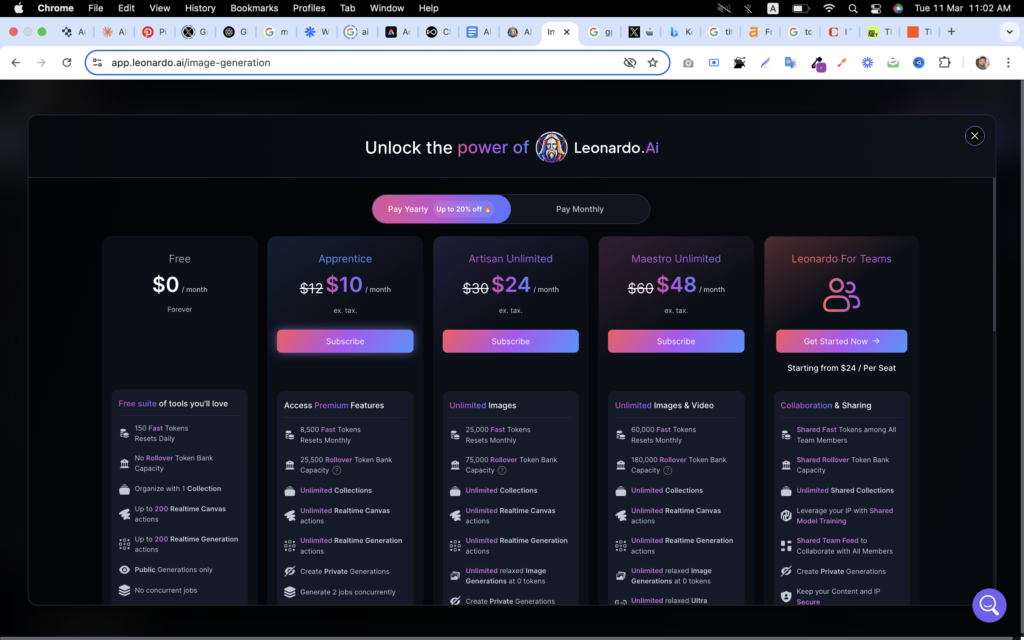Open the Edit menu
Screen dimensions: 1024x640
coord(126,8)
